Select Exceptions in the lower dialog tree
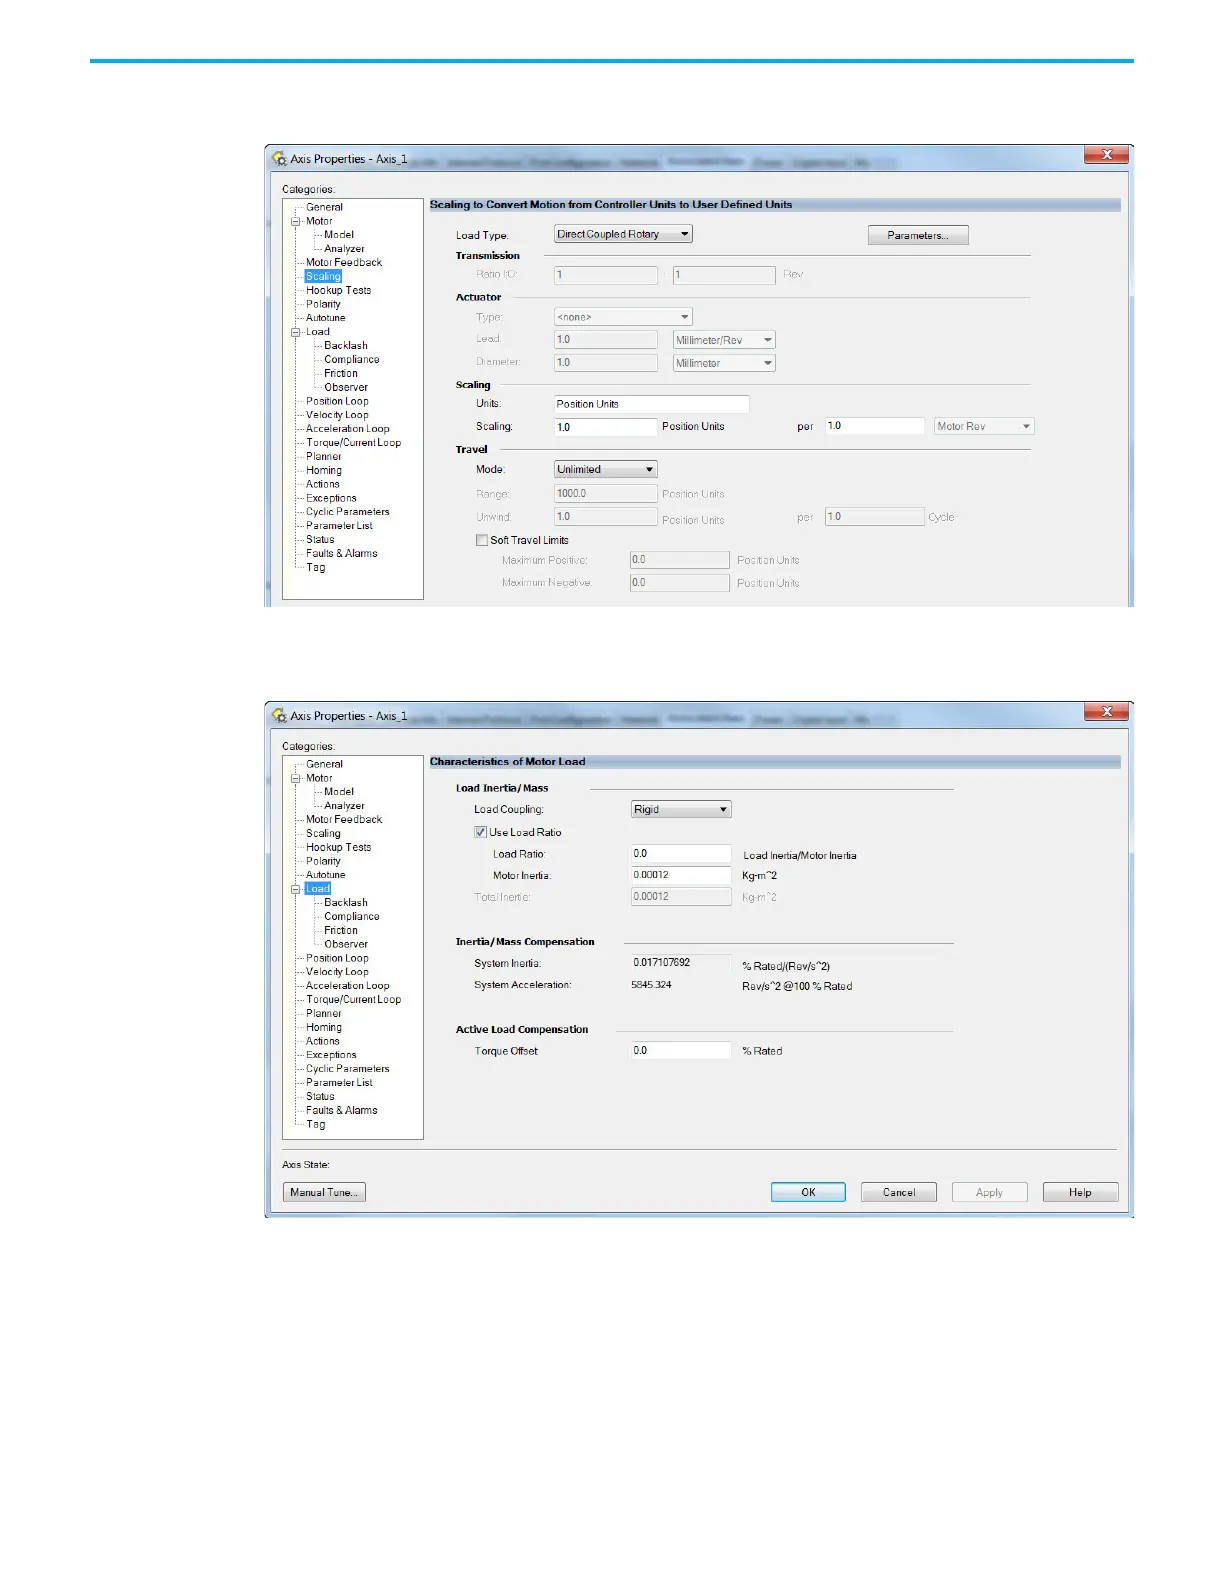This screenshot has height=1584, width=1224. click(x=331, y=1055)
